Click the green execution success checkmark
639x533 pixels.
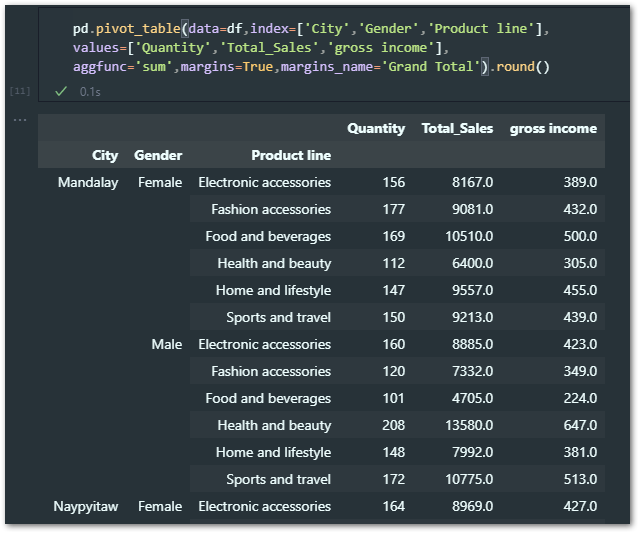[61, 91]
